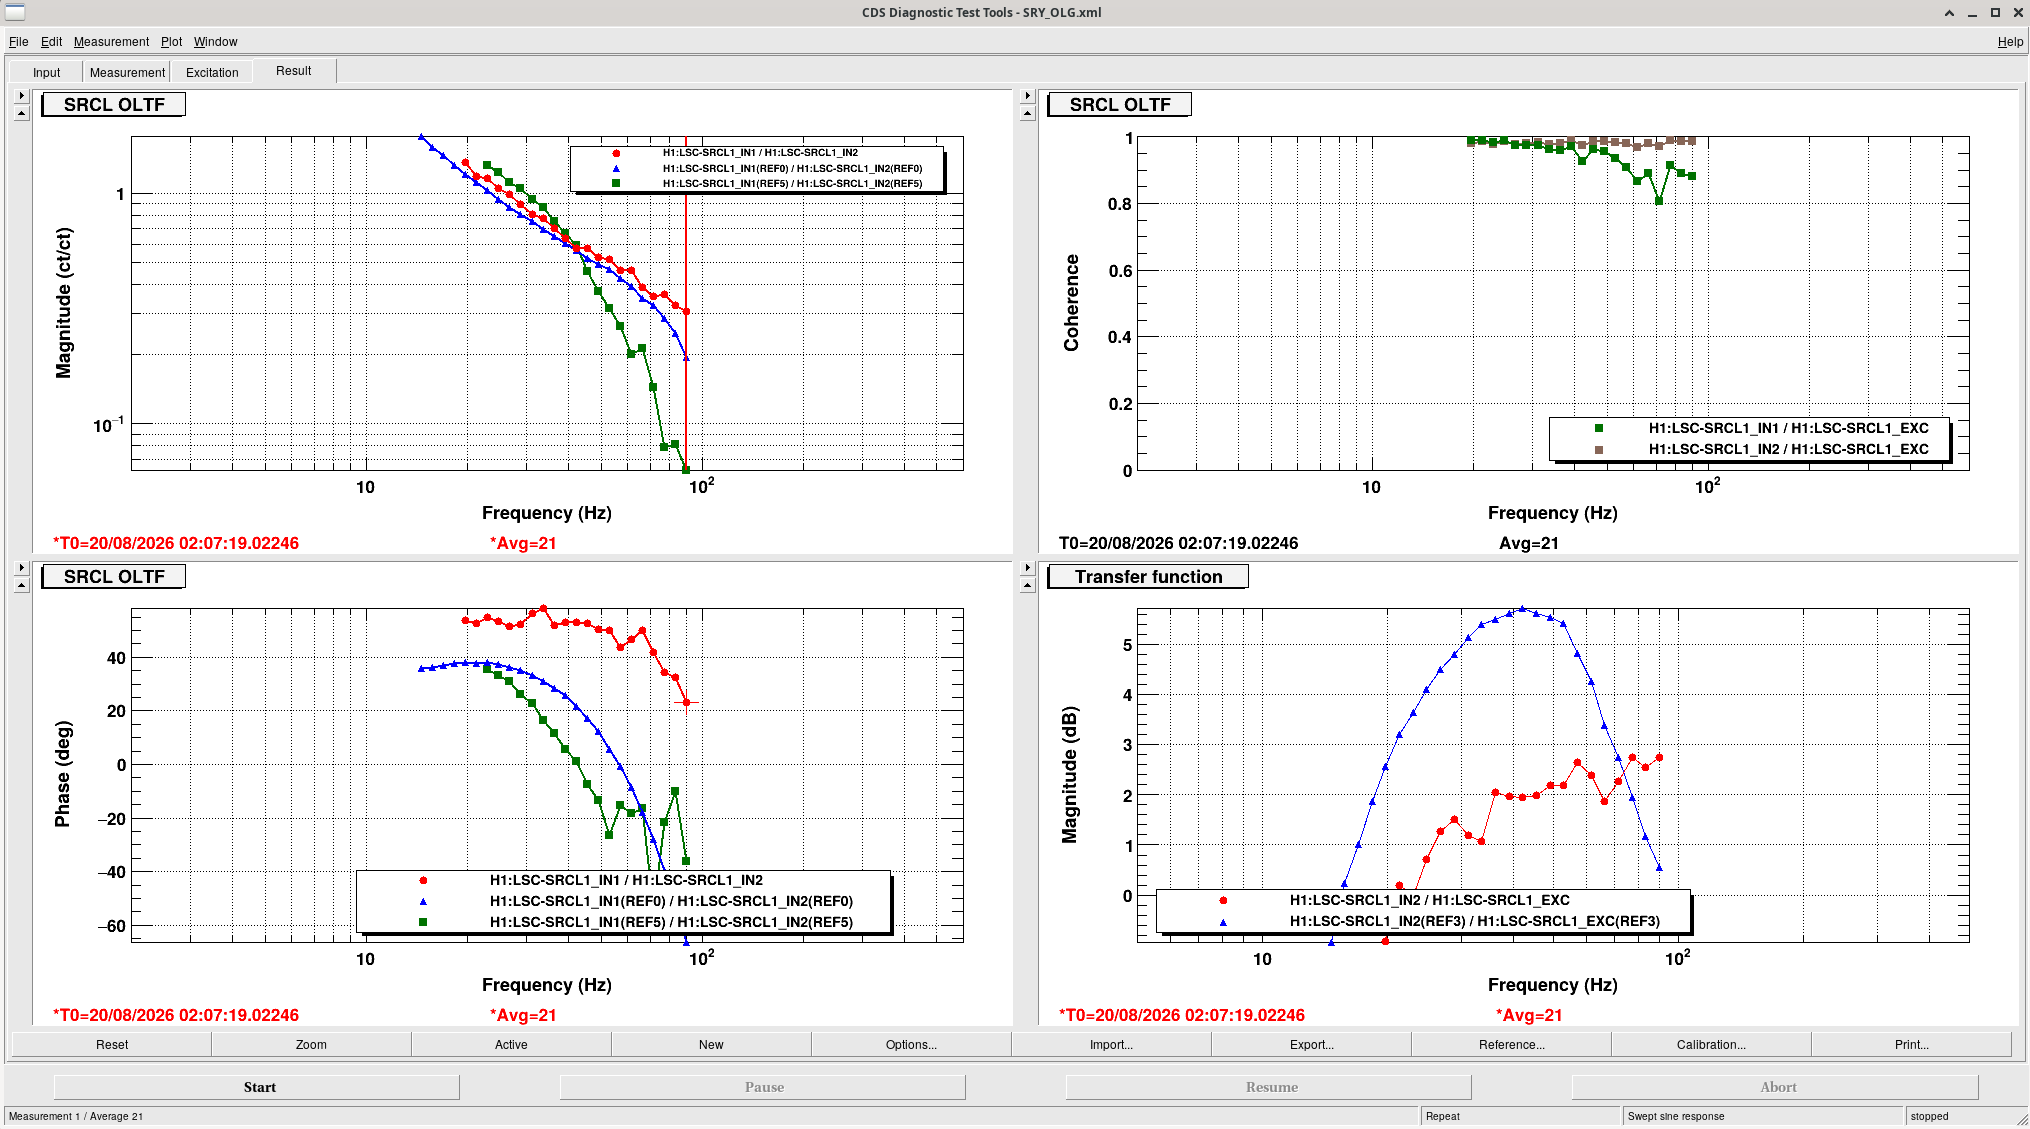Click the Options button

click(x=911, y=1045)
